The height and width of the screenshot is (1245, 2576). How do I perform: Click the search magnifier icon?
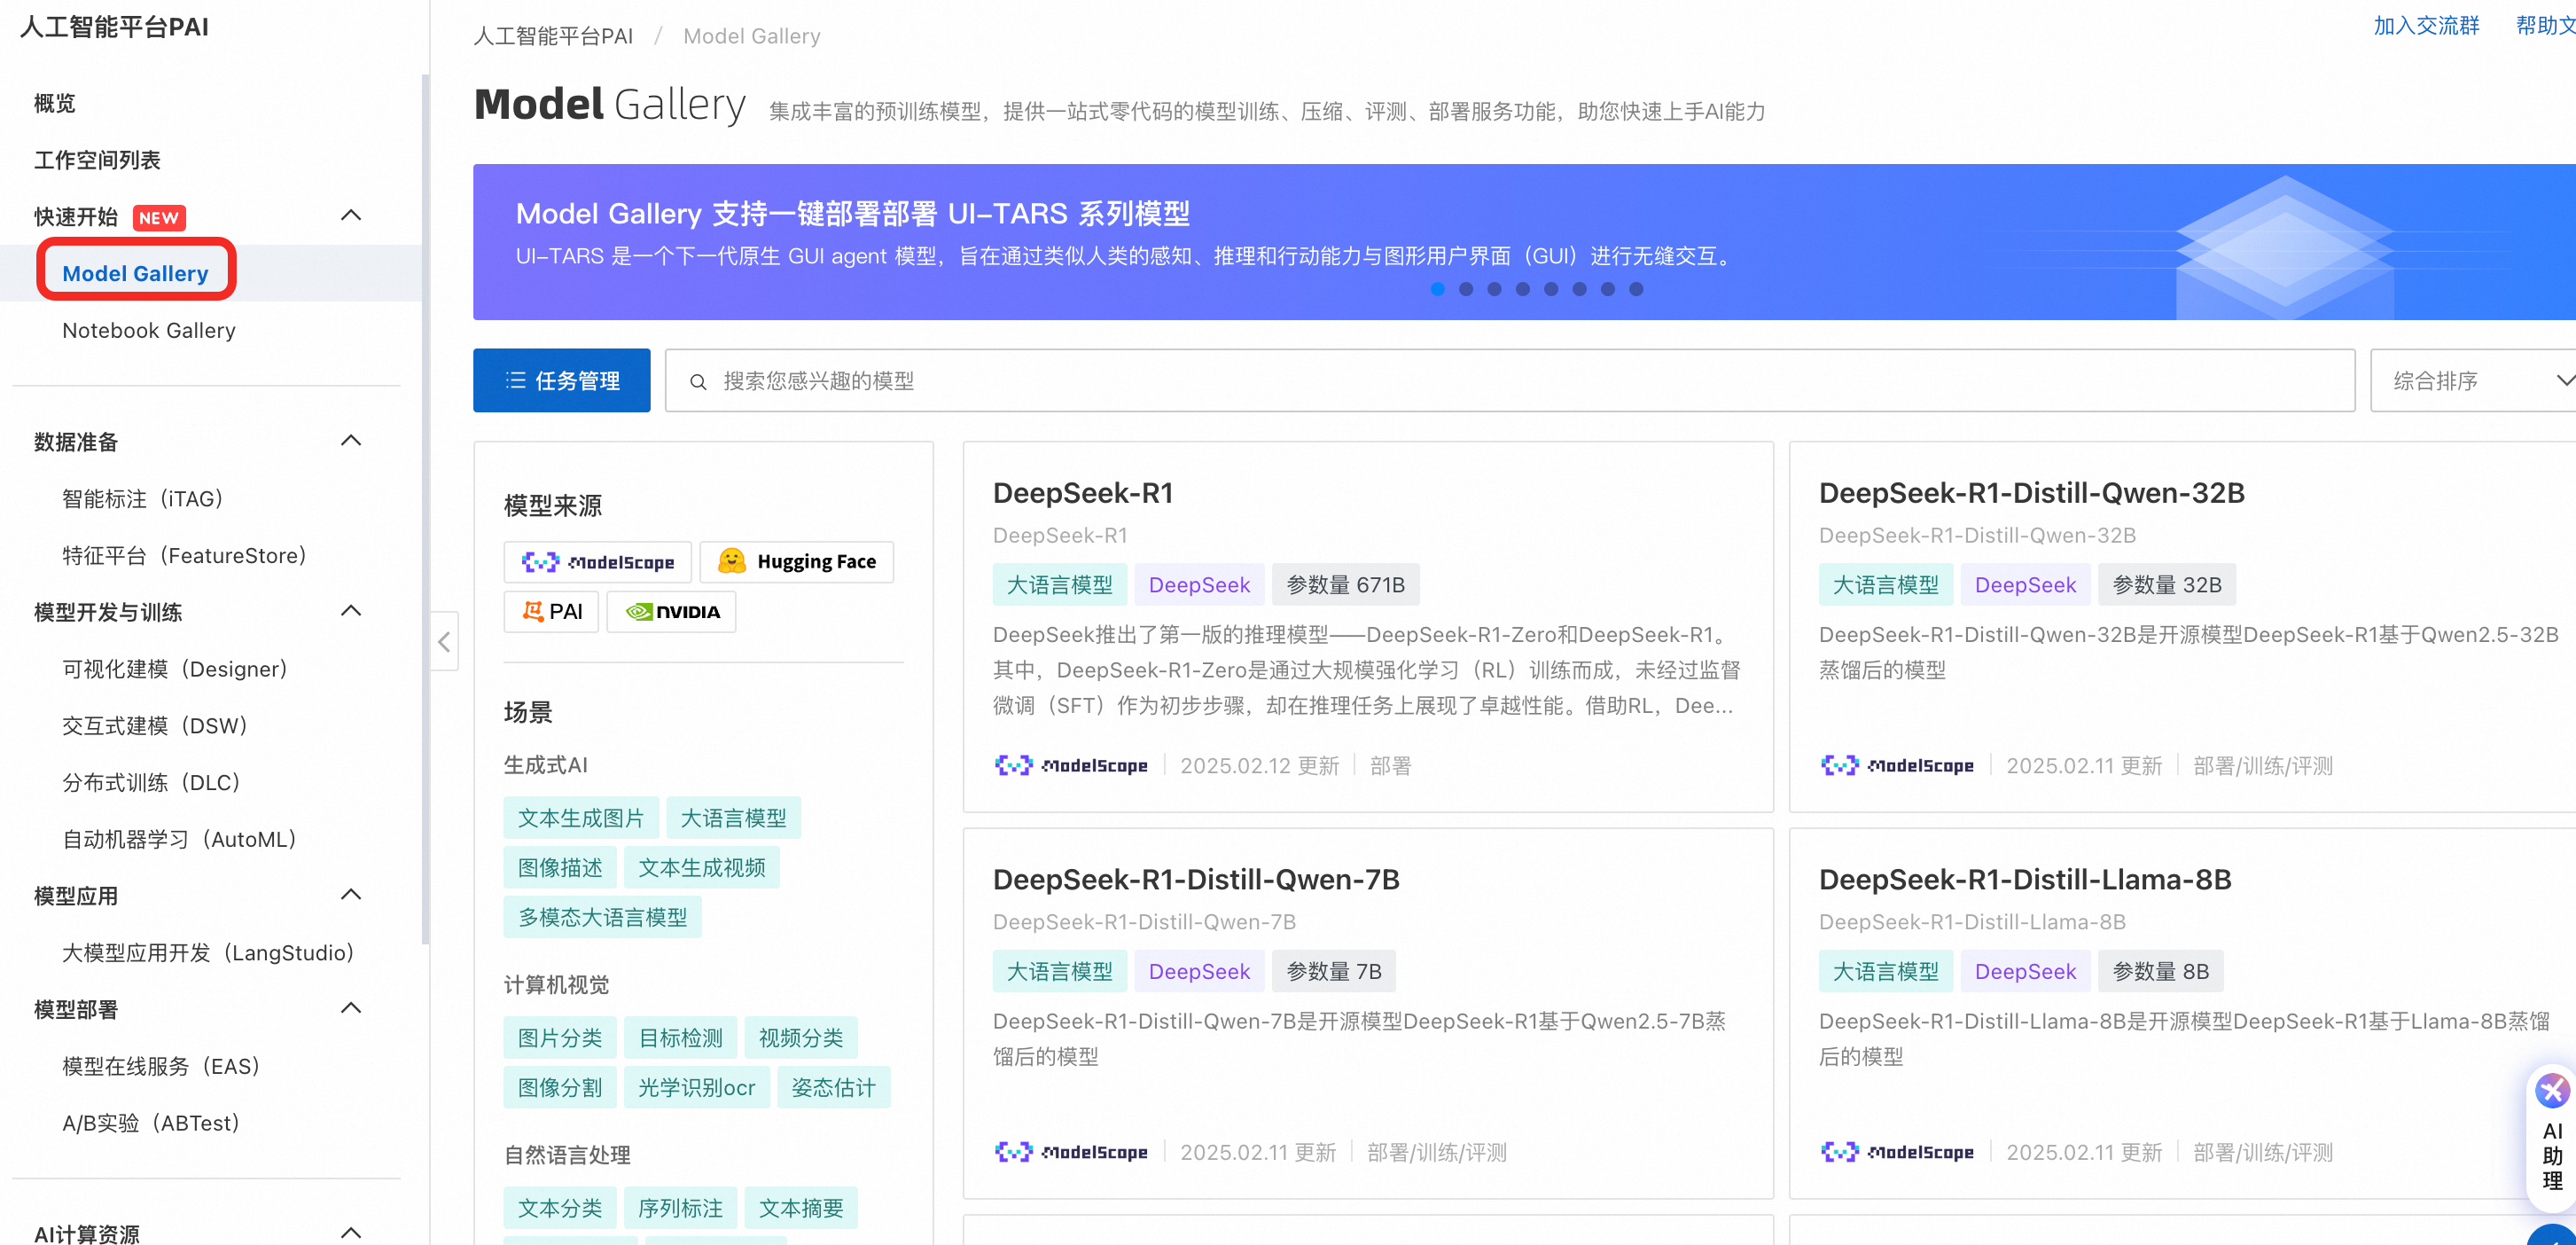698,381
